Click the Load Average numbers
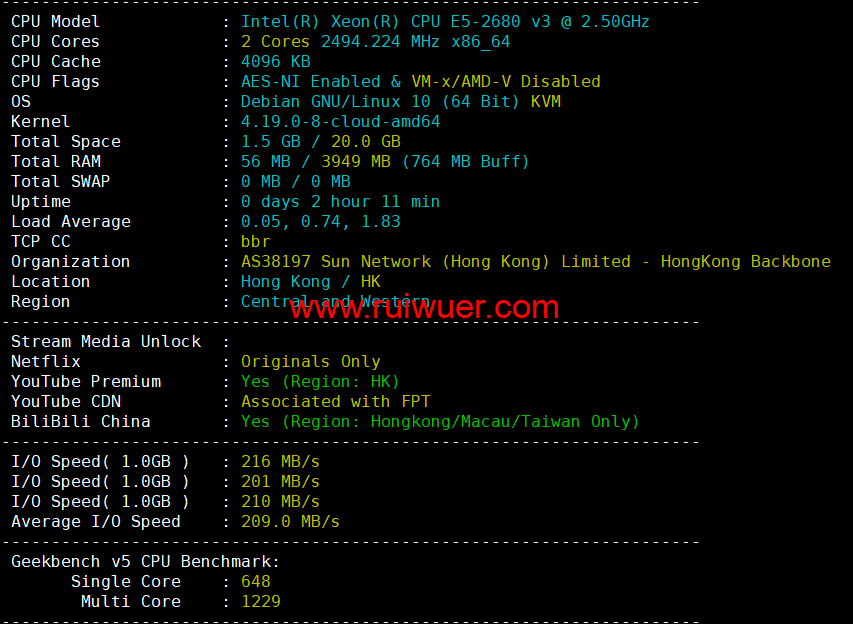 [x=320, y=221]
